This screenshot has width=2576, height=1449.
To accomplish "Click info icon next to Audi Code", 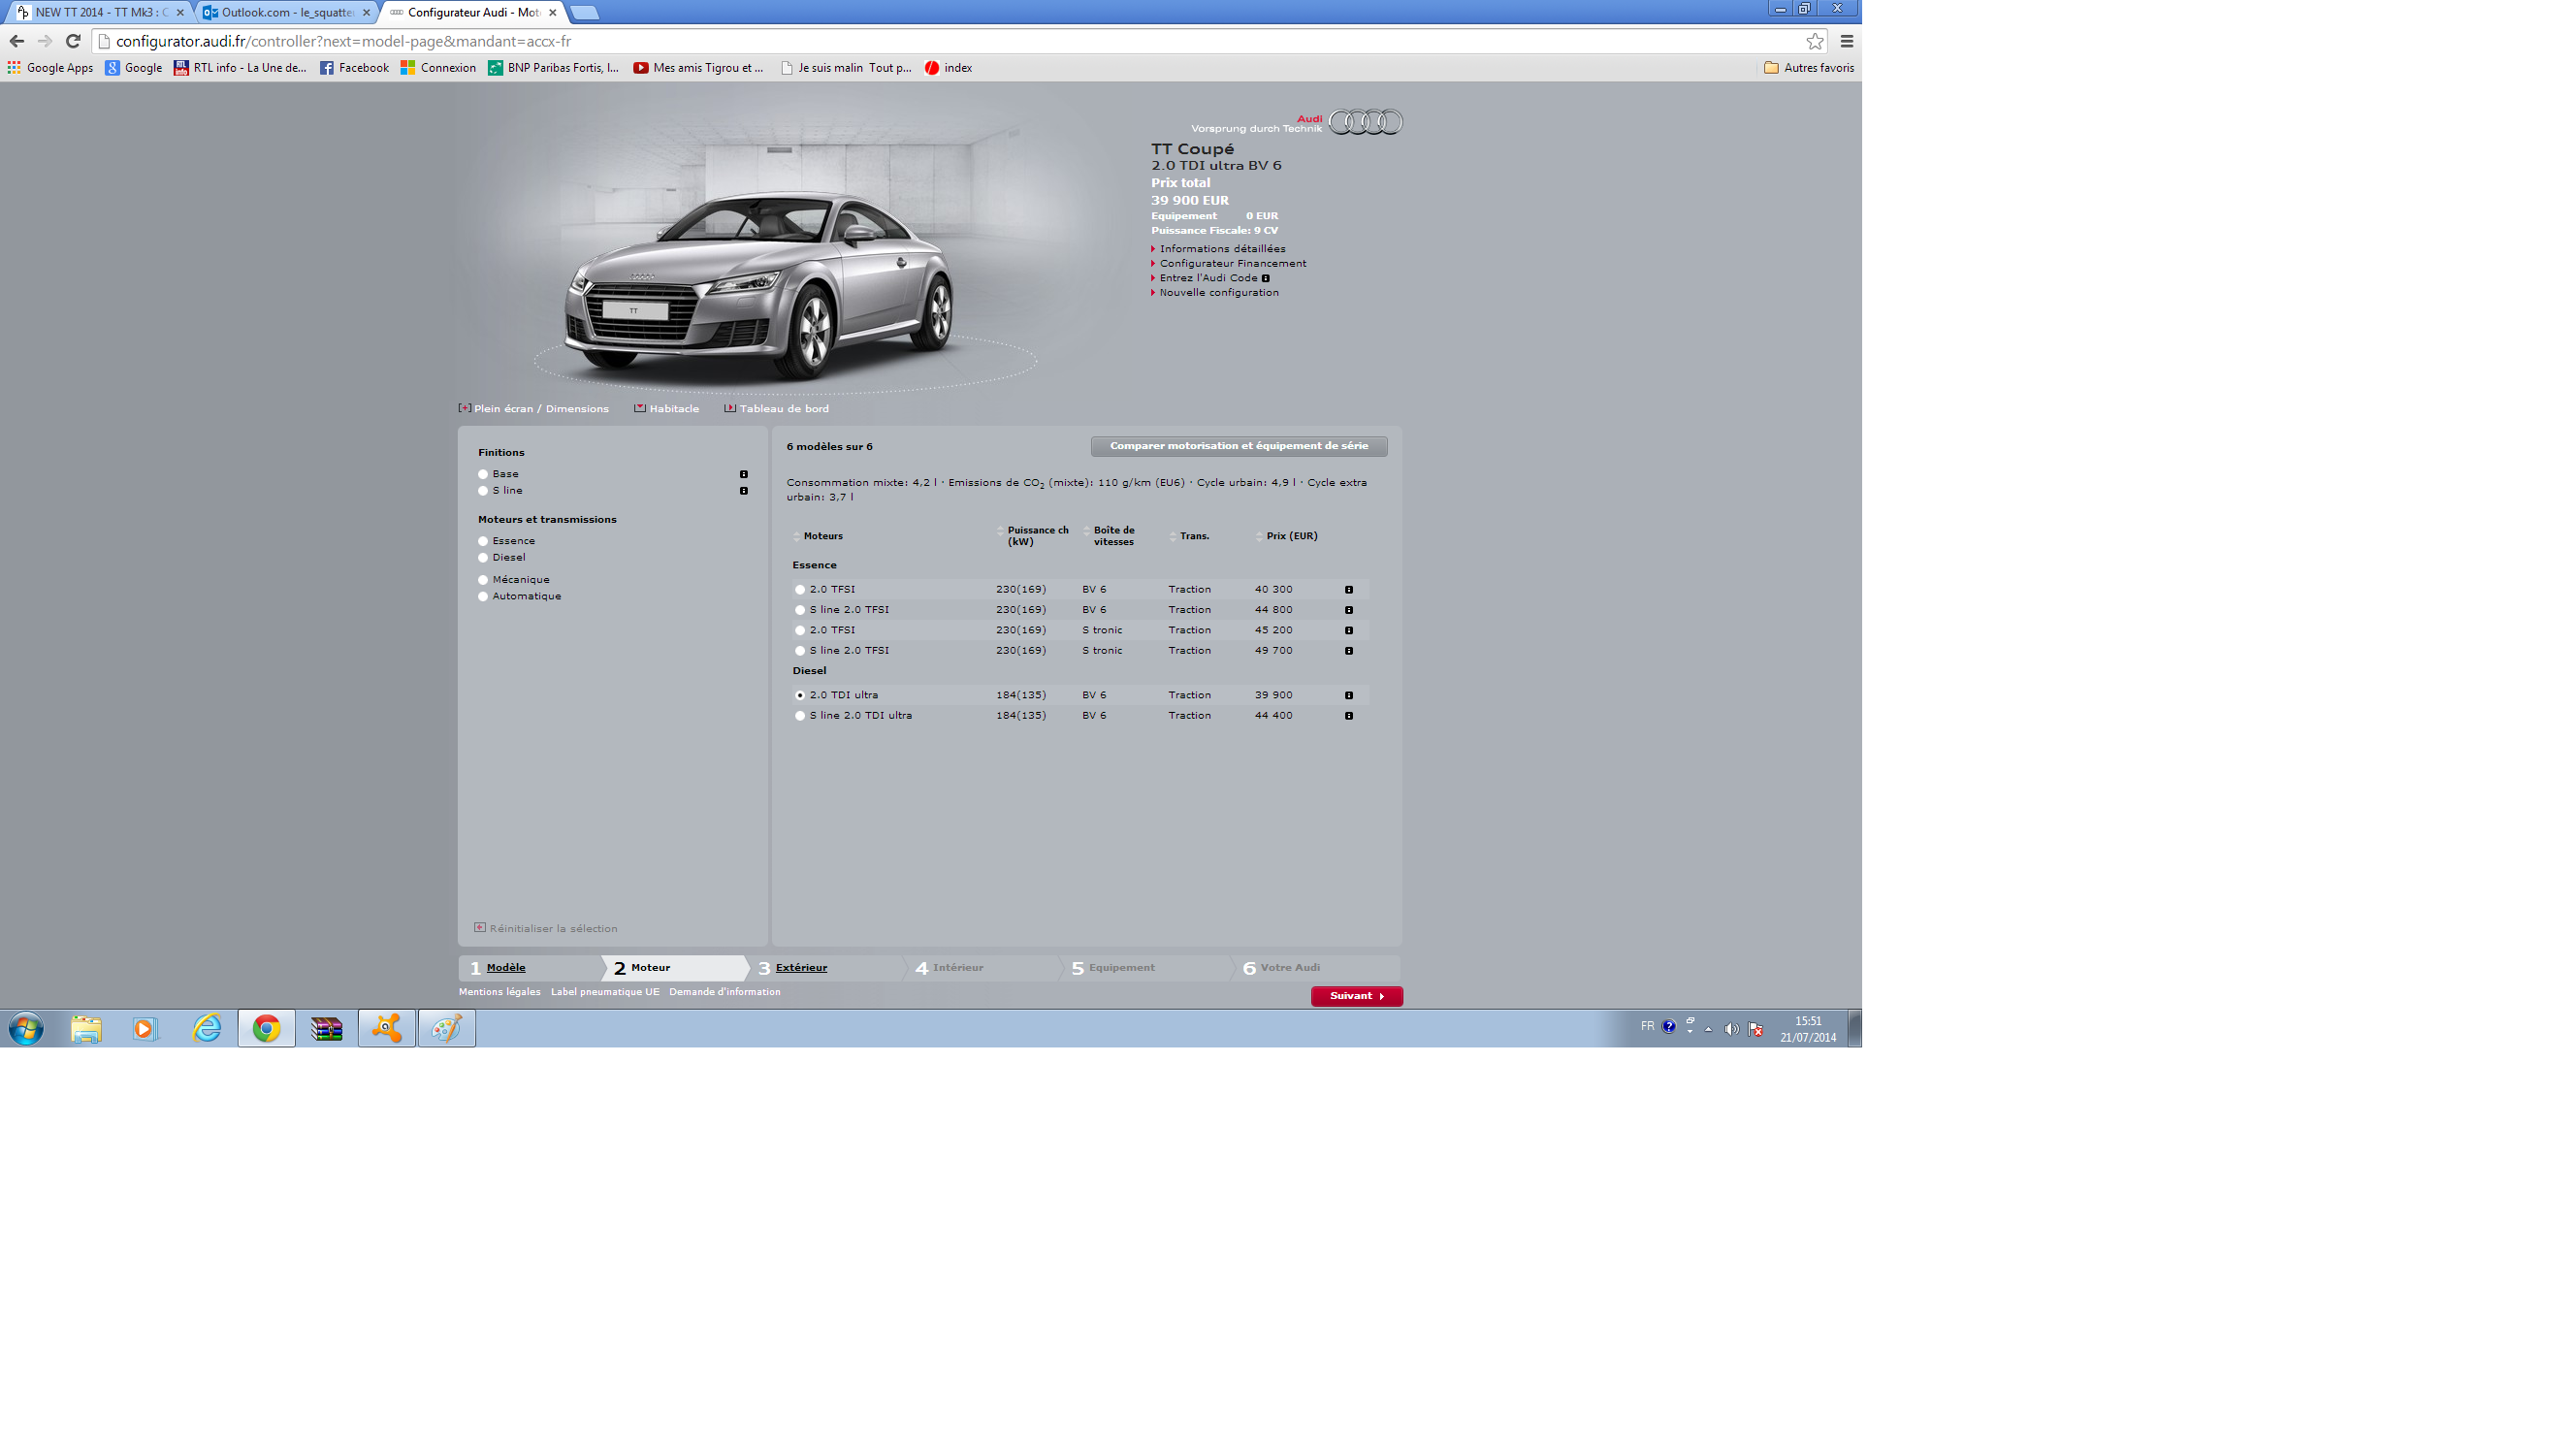I will point(1265,278).
